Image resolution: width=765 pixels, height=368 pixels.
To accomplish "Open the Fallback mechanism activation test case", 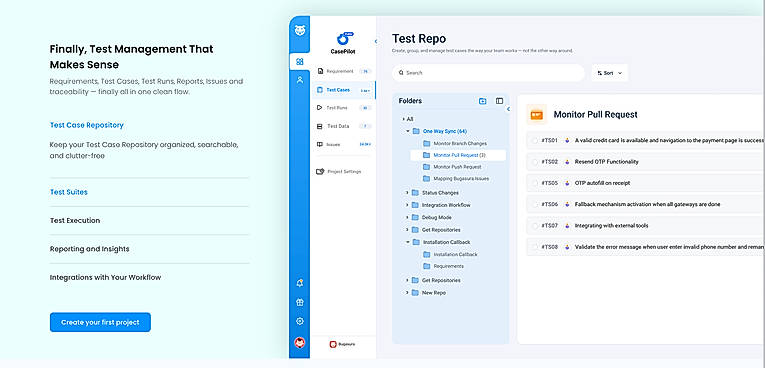I will click(647, 204).
